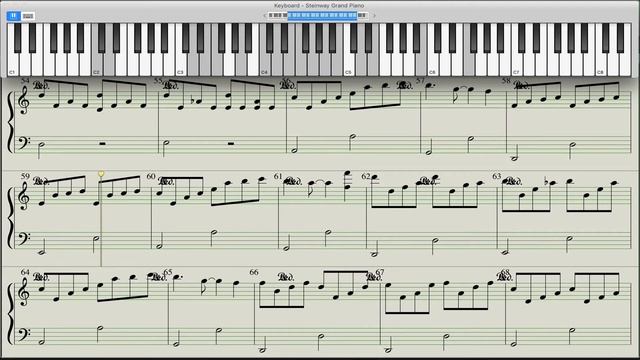This screenshot has height=360, width=640.
Task: Click measure number 59
Action: [25, 176]
